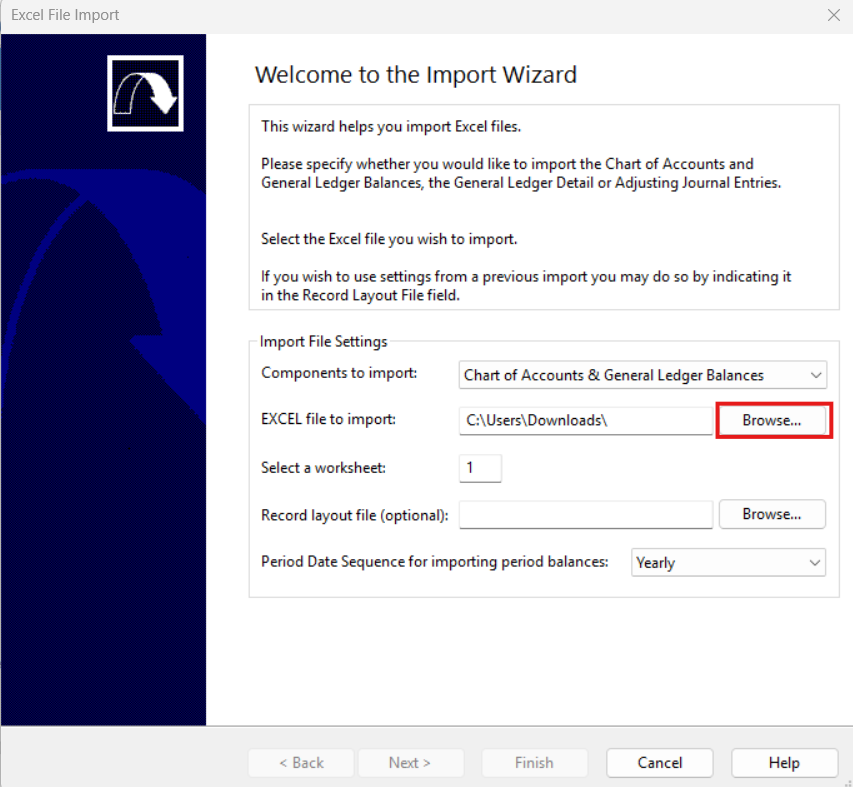This screenshot has height=787, width=853.
Task: Browse for the Excel file to import
Action: (x=772, y=420)
